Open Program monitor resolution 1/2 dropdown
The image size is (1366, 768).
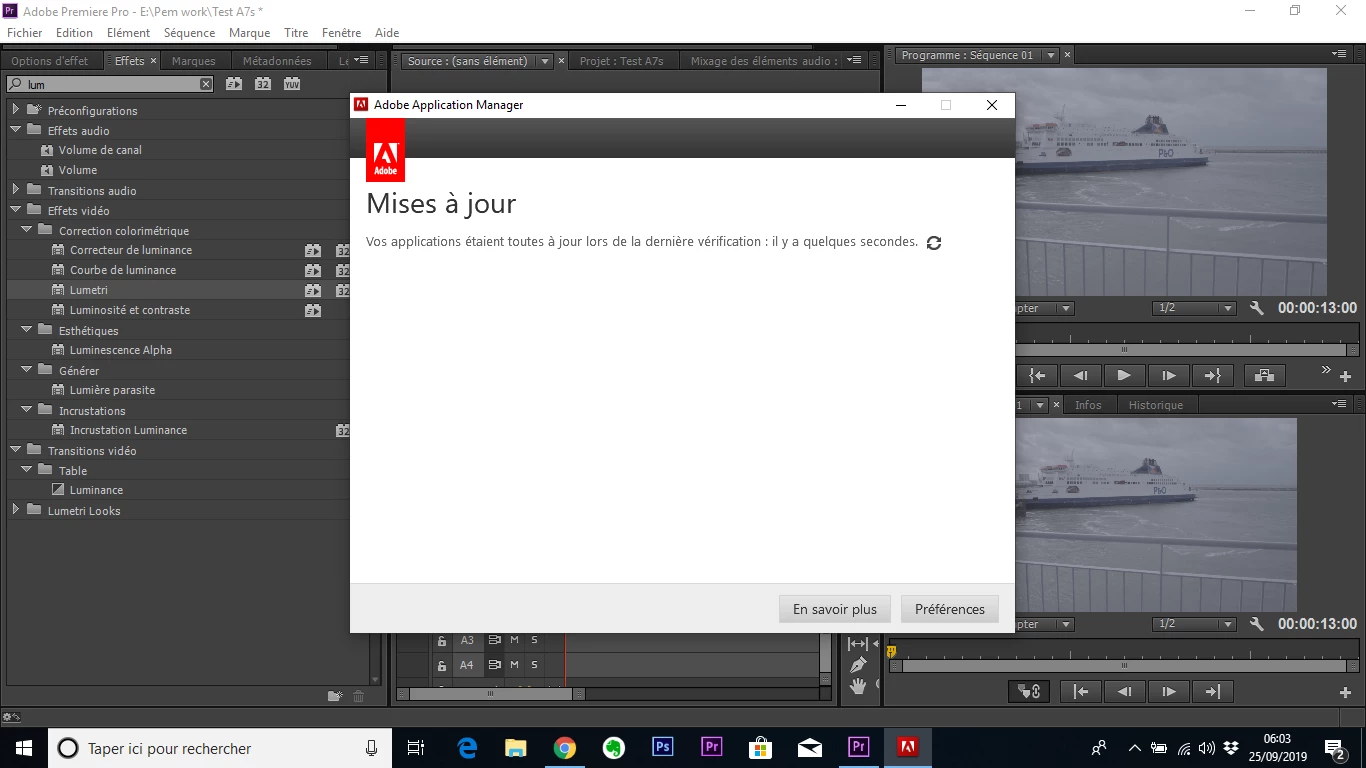pos(1194,308)
